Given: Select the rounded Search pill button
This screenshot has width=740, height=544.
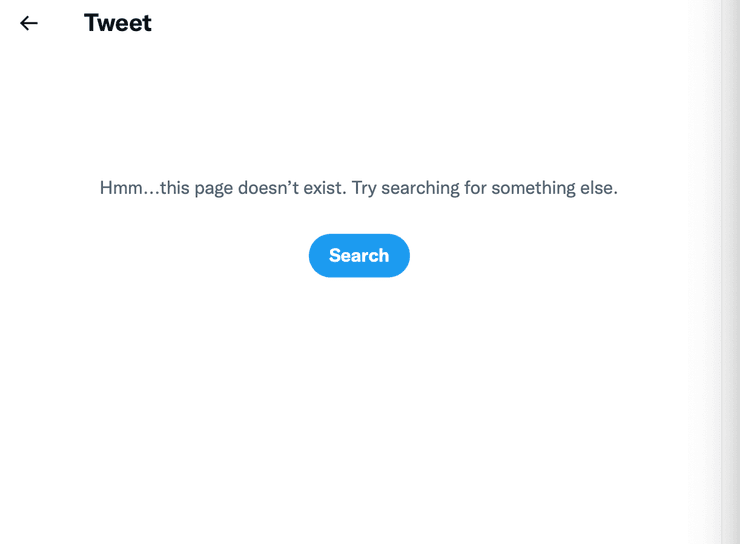Looking at the screenshot, I should pos(359,255).
